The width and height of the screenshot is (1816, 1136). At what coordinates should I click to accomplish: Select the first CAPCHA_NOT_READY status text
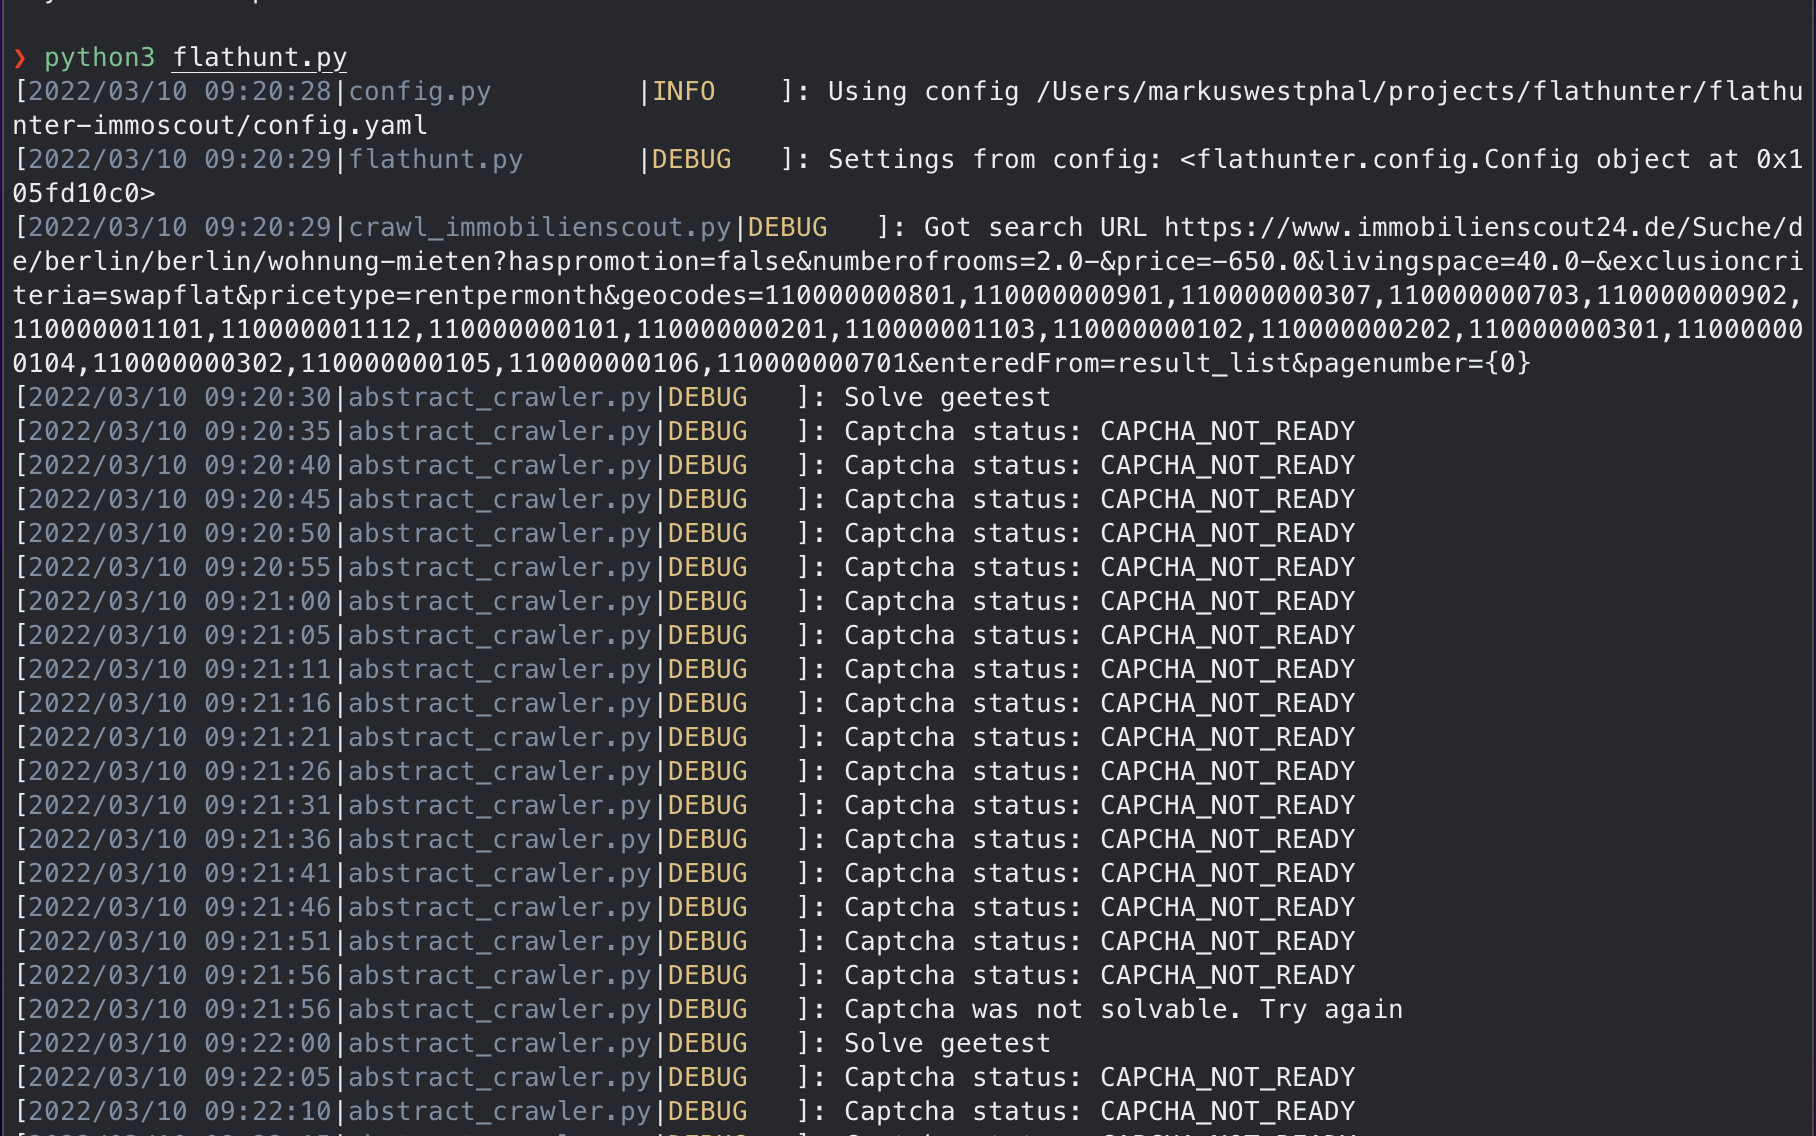pos(1227,430)
